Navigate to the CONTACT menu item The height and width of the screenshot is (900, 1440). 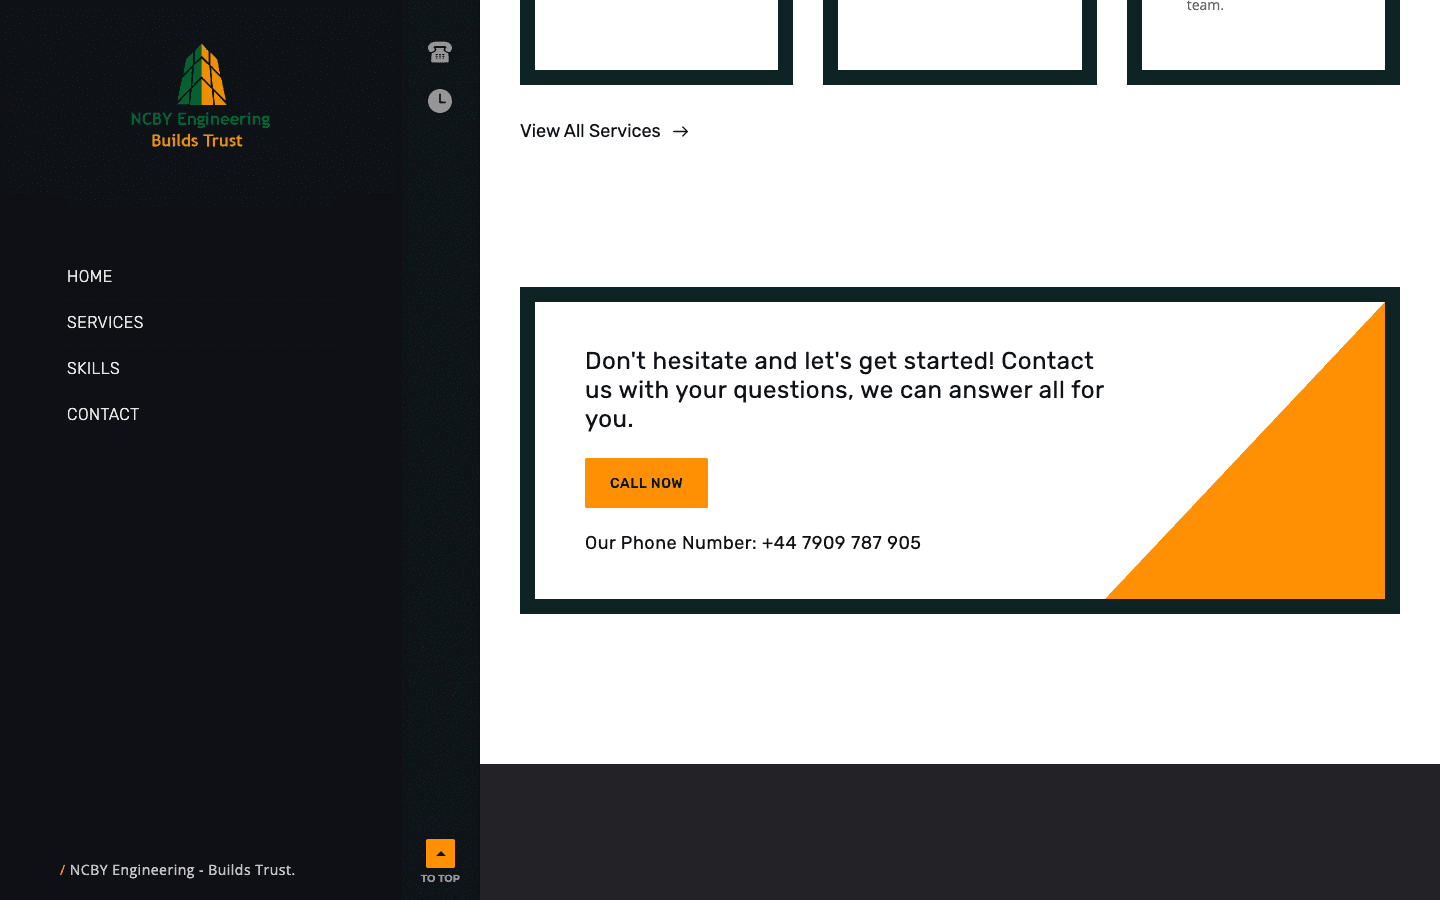[x=103, y=414]
